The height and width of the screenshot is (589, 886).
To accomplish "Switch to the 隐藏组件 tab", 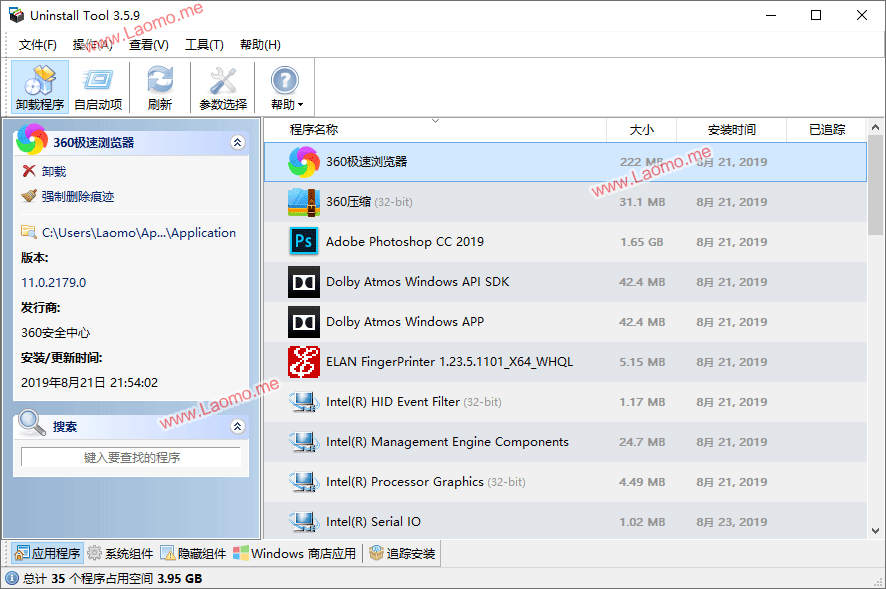I will (193, 553).
